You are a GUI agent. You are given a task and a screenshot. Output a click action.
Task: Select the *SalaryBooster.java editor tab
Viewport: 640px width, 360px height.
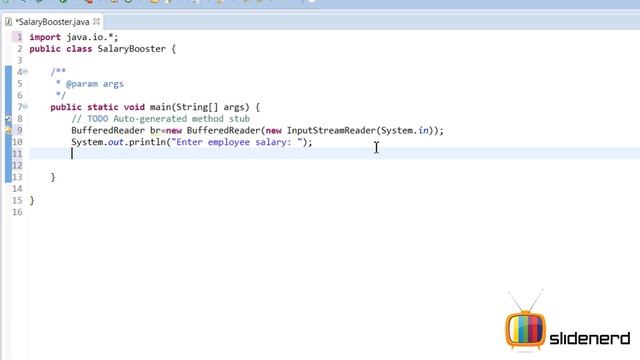pos(52,22)
